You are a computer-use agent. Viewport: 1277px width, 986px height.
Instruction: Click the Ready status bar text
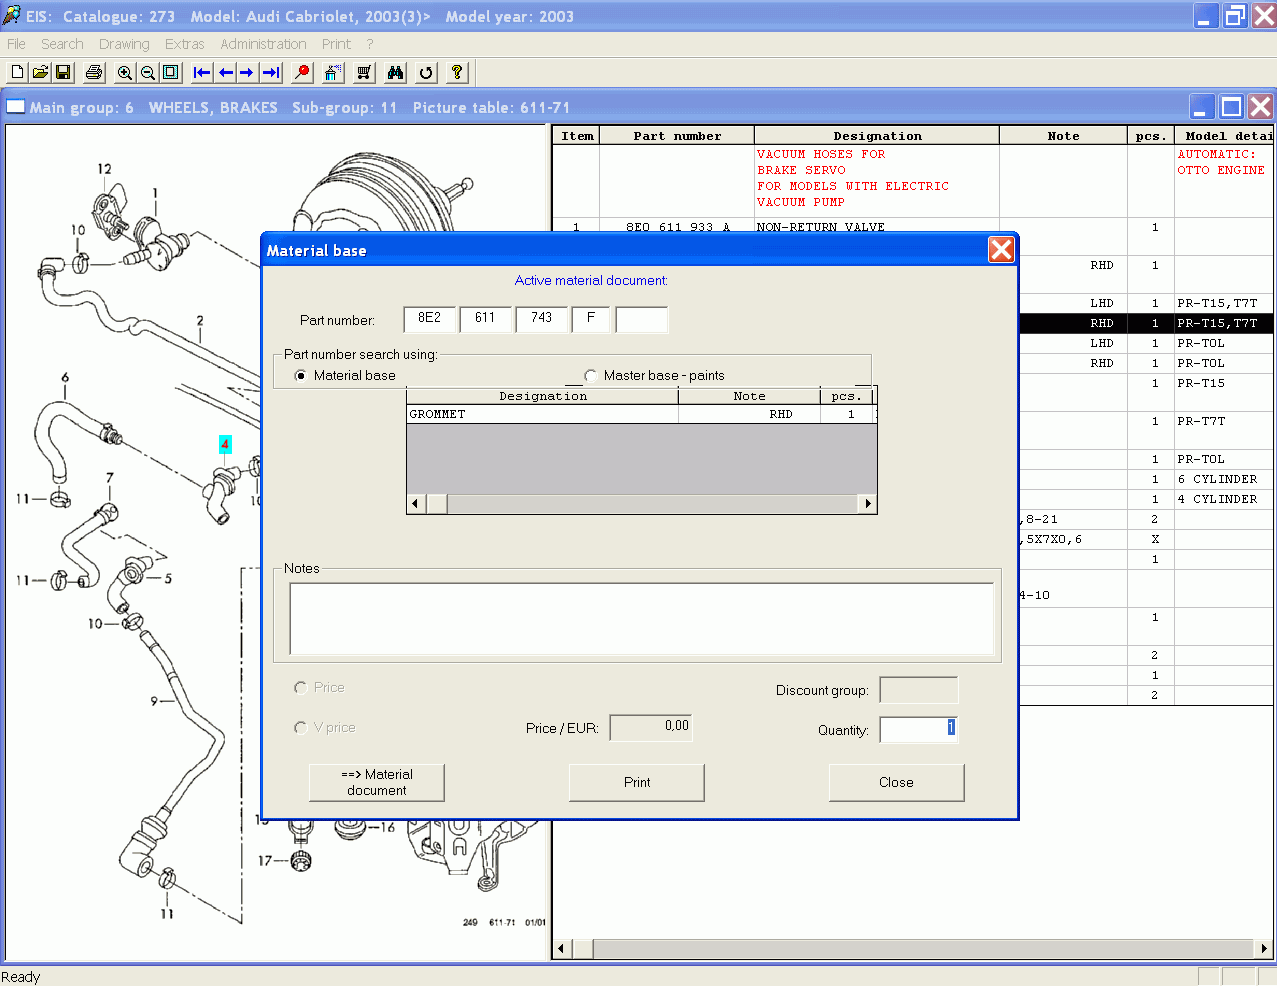21,977
